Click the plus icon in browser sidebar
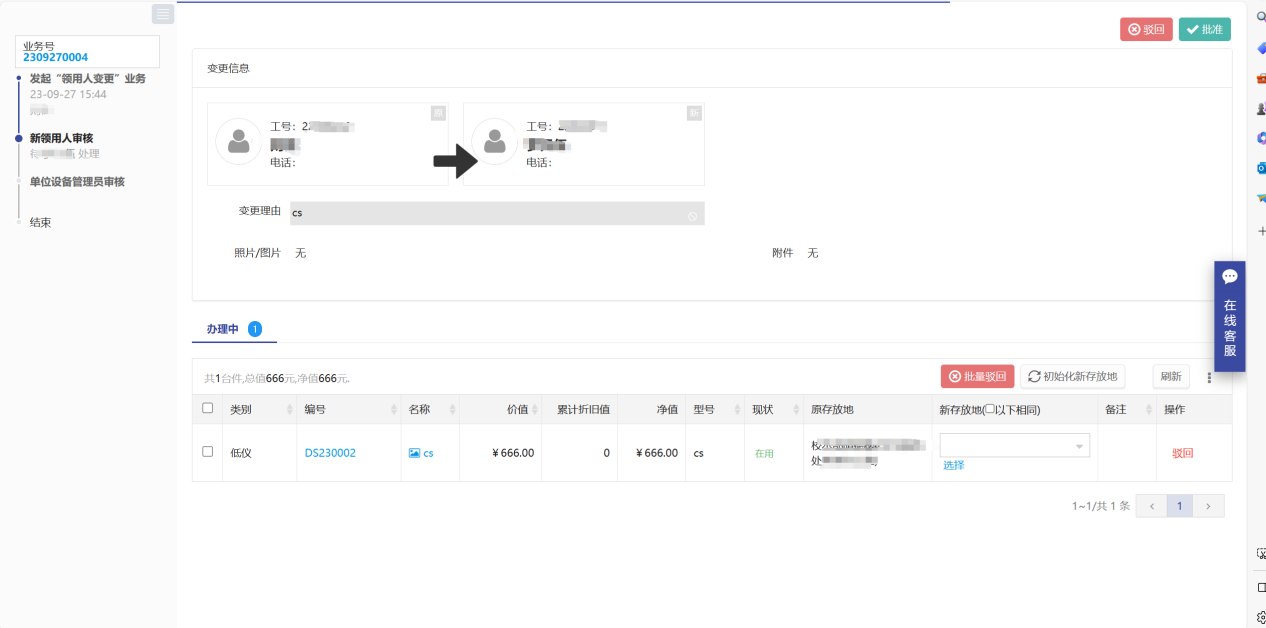 pyautogui.click(x=1260, y=231)
